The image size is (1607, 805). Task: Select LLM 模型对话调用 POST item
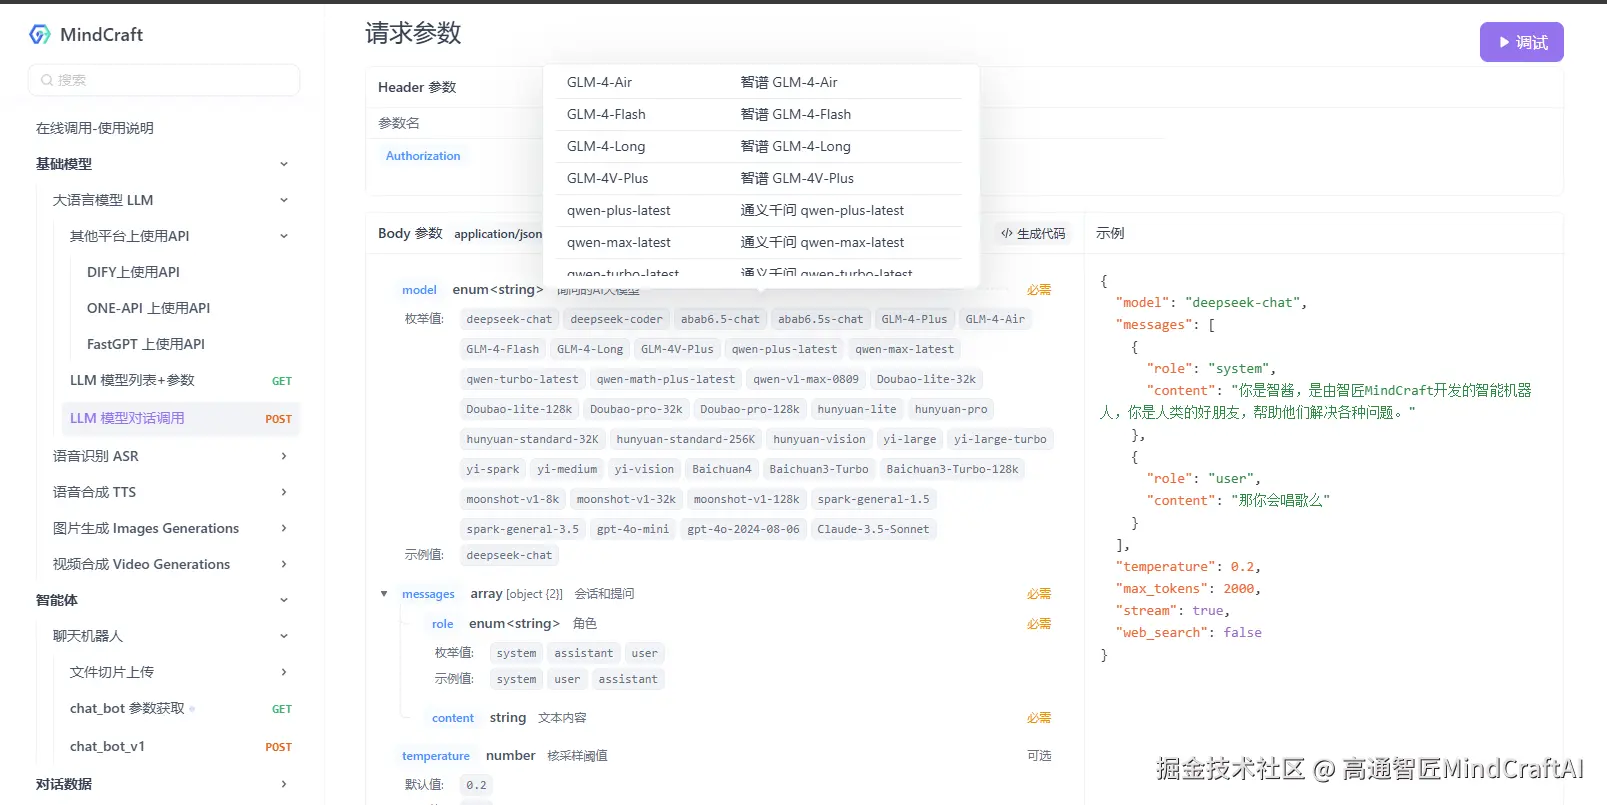coord(180,418)
